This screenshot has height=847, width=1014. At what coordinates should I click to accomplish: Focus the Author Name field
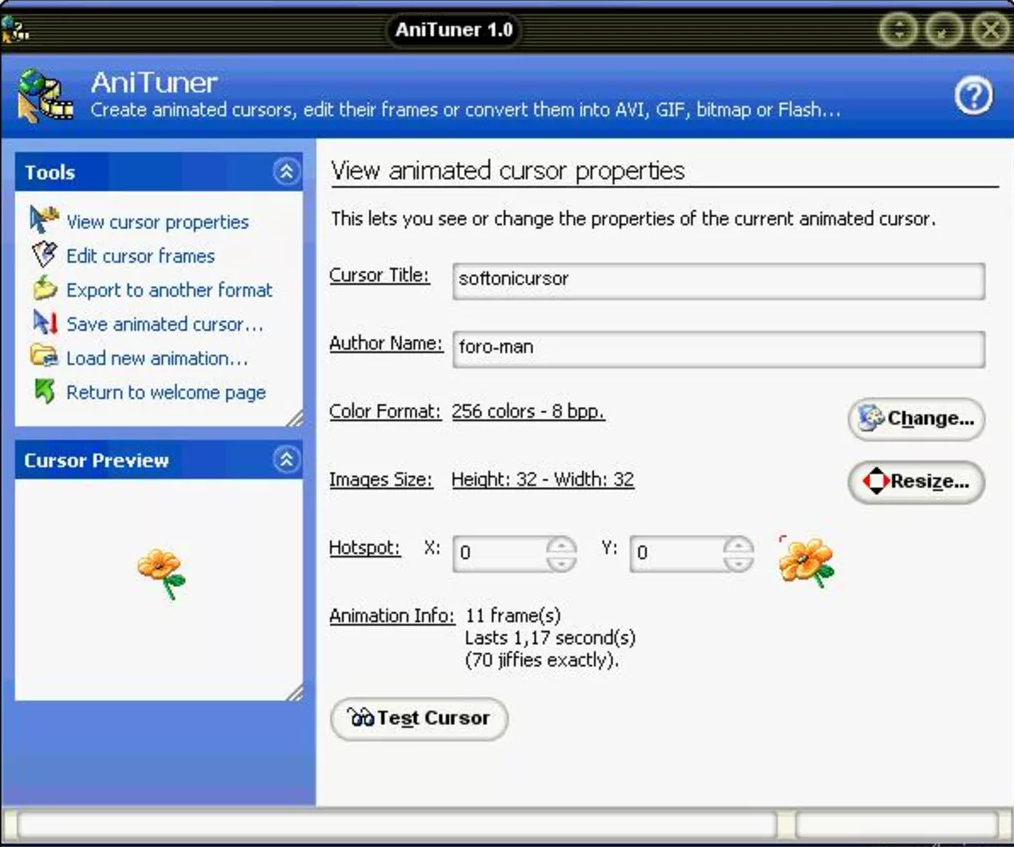[x=718, y=349]
